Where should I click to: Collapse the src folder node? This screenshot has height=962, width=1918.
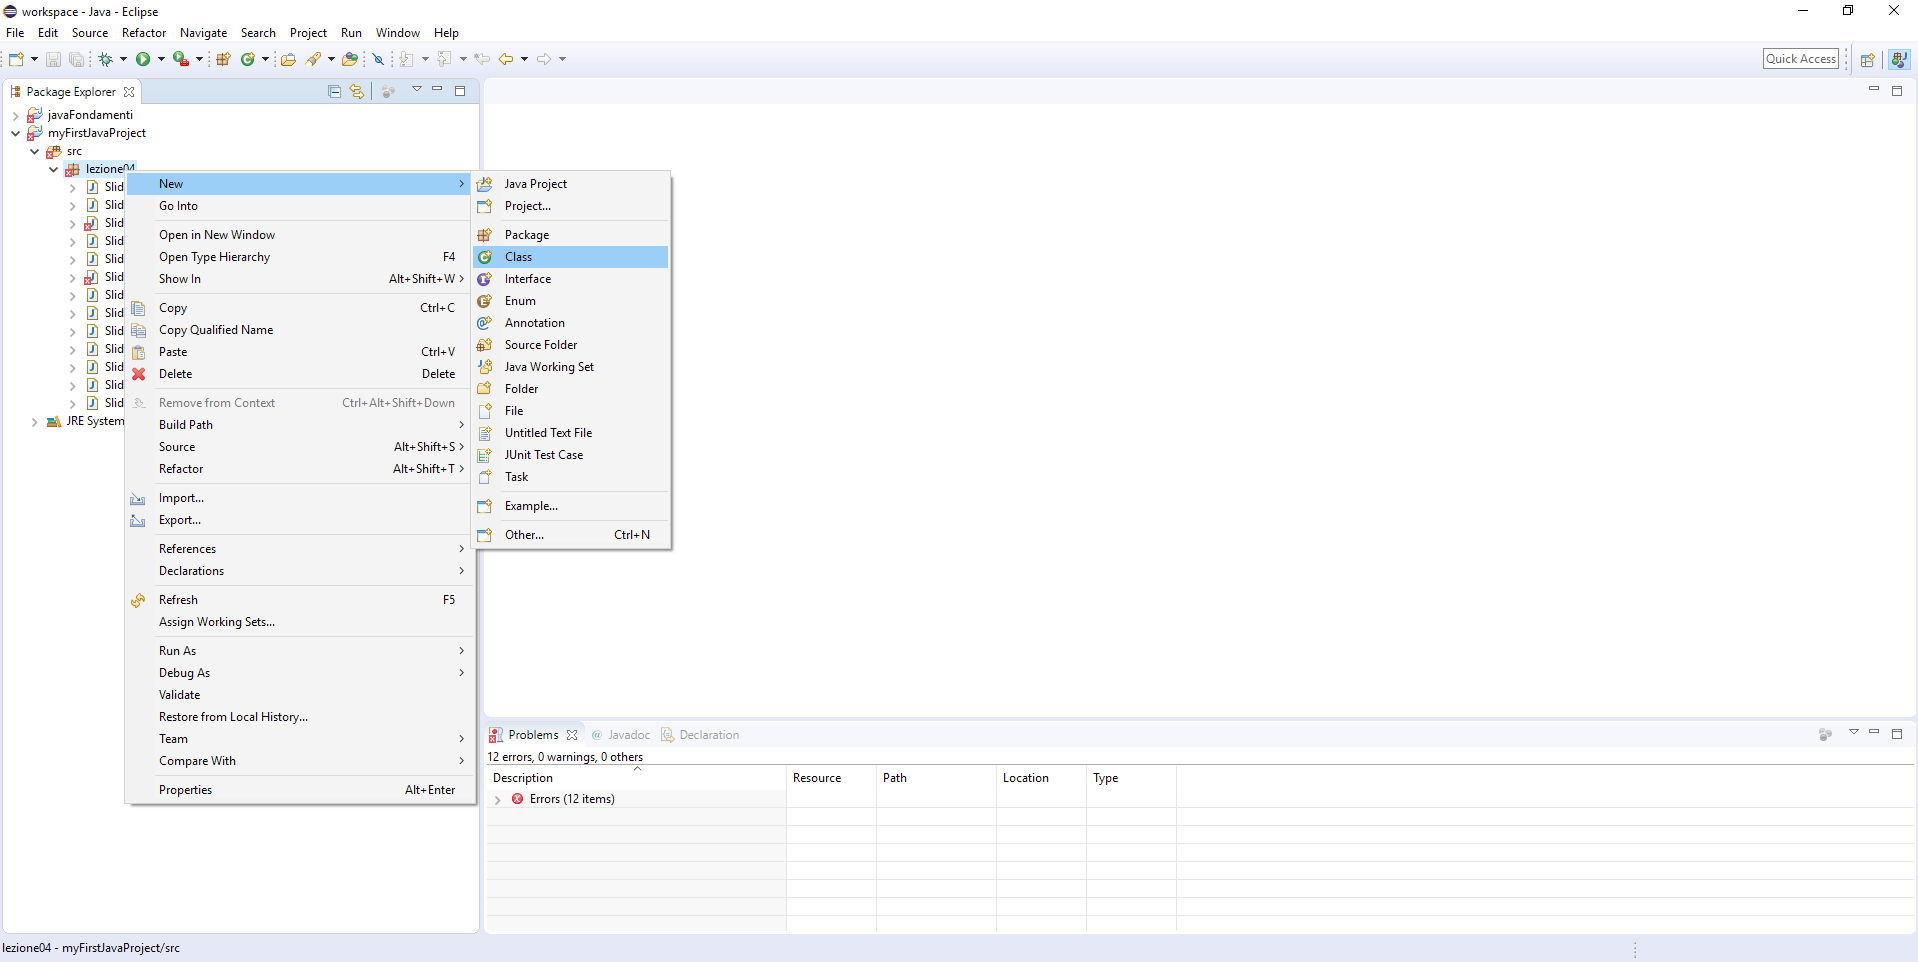tap(35, 152)
